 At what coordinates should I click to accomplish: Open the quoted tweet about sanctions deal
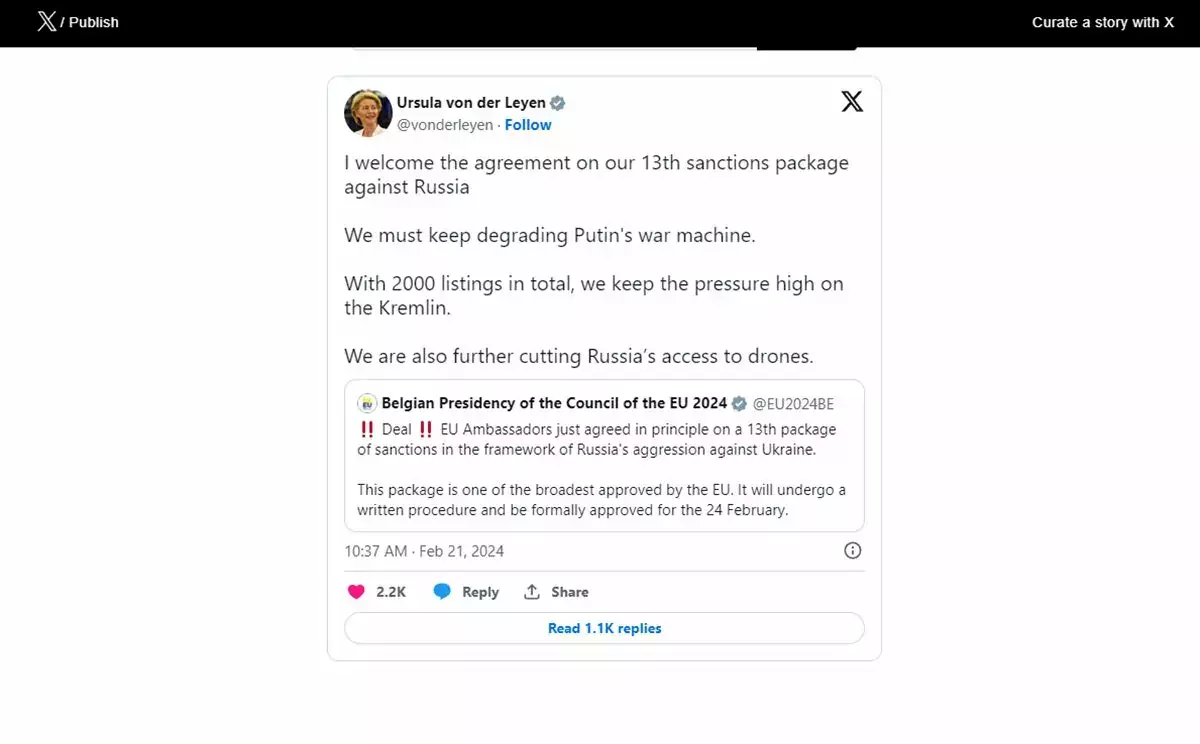[604, 470]
